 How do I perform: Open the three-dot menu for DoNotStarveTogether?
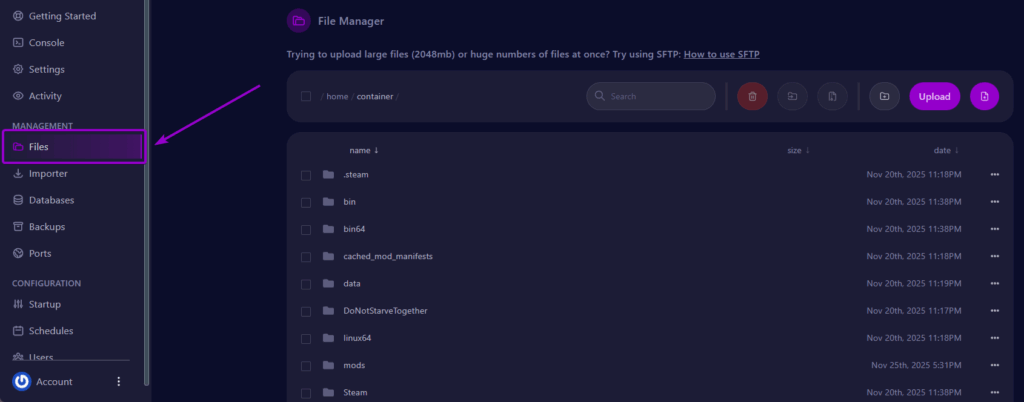(995, 311)
